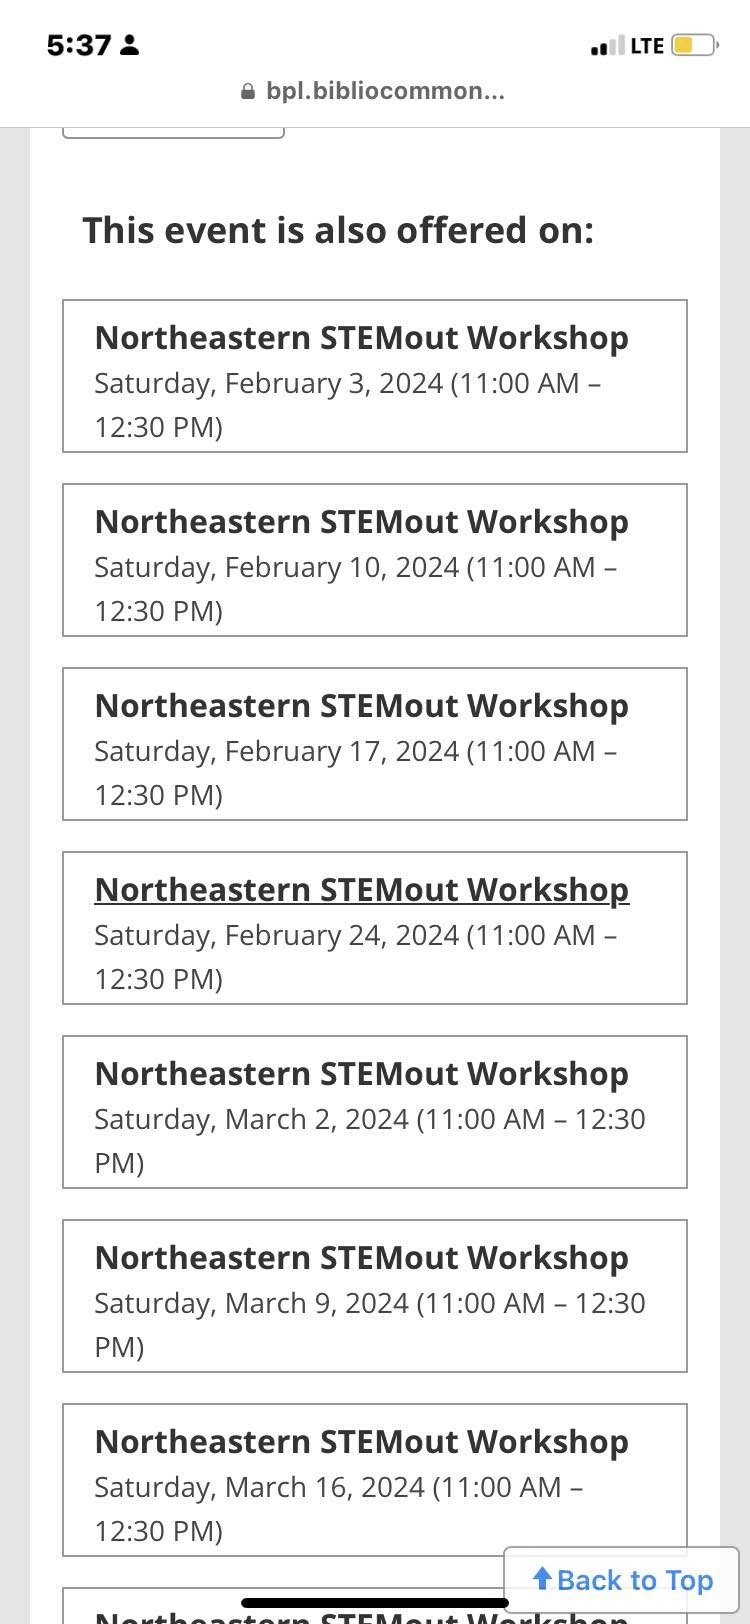Open bpl.bibliocommons address bar
Screen dimensions: 750x1624
(x=374, y=92)
